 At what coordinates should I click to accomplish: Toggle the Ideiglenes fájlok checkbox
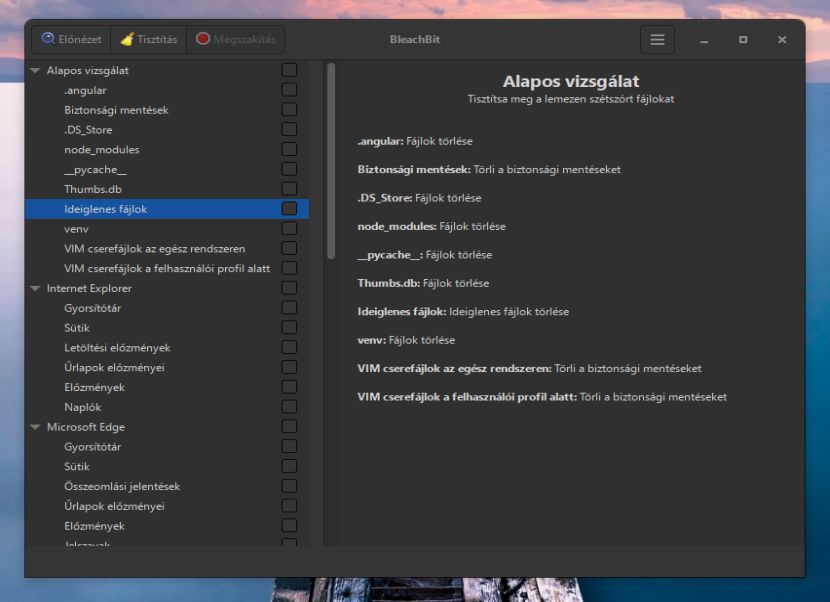289,209
